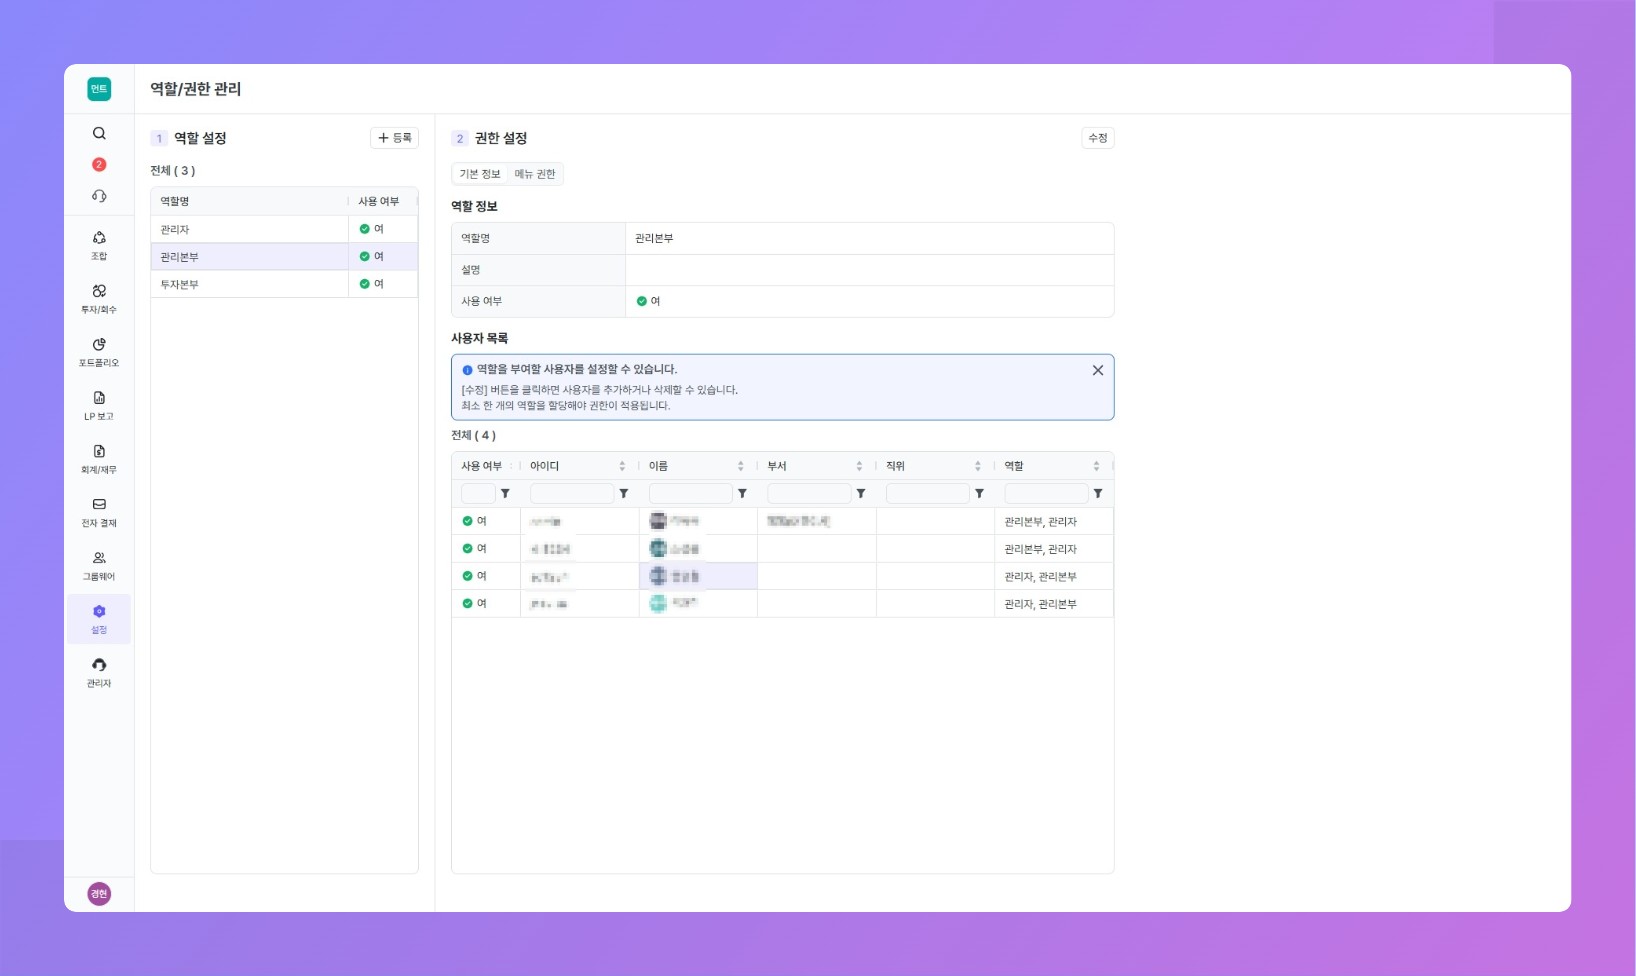Viewport: 1636px width, 976px height.
Task: Click the 역할 filter input field
Action: pos(1046,493)
